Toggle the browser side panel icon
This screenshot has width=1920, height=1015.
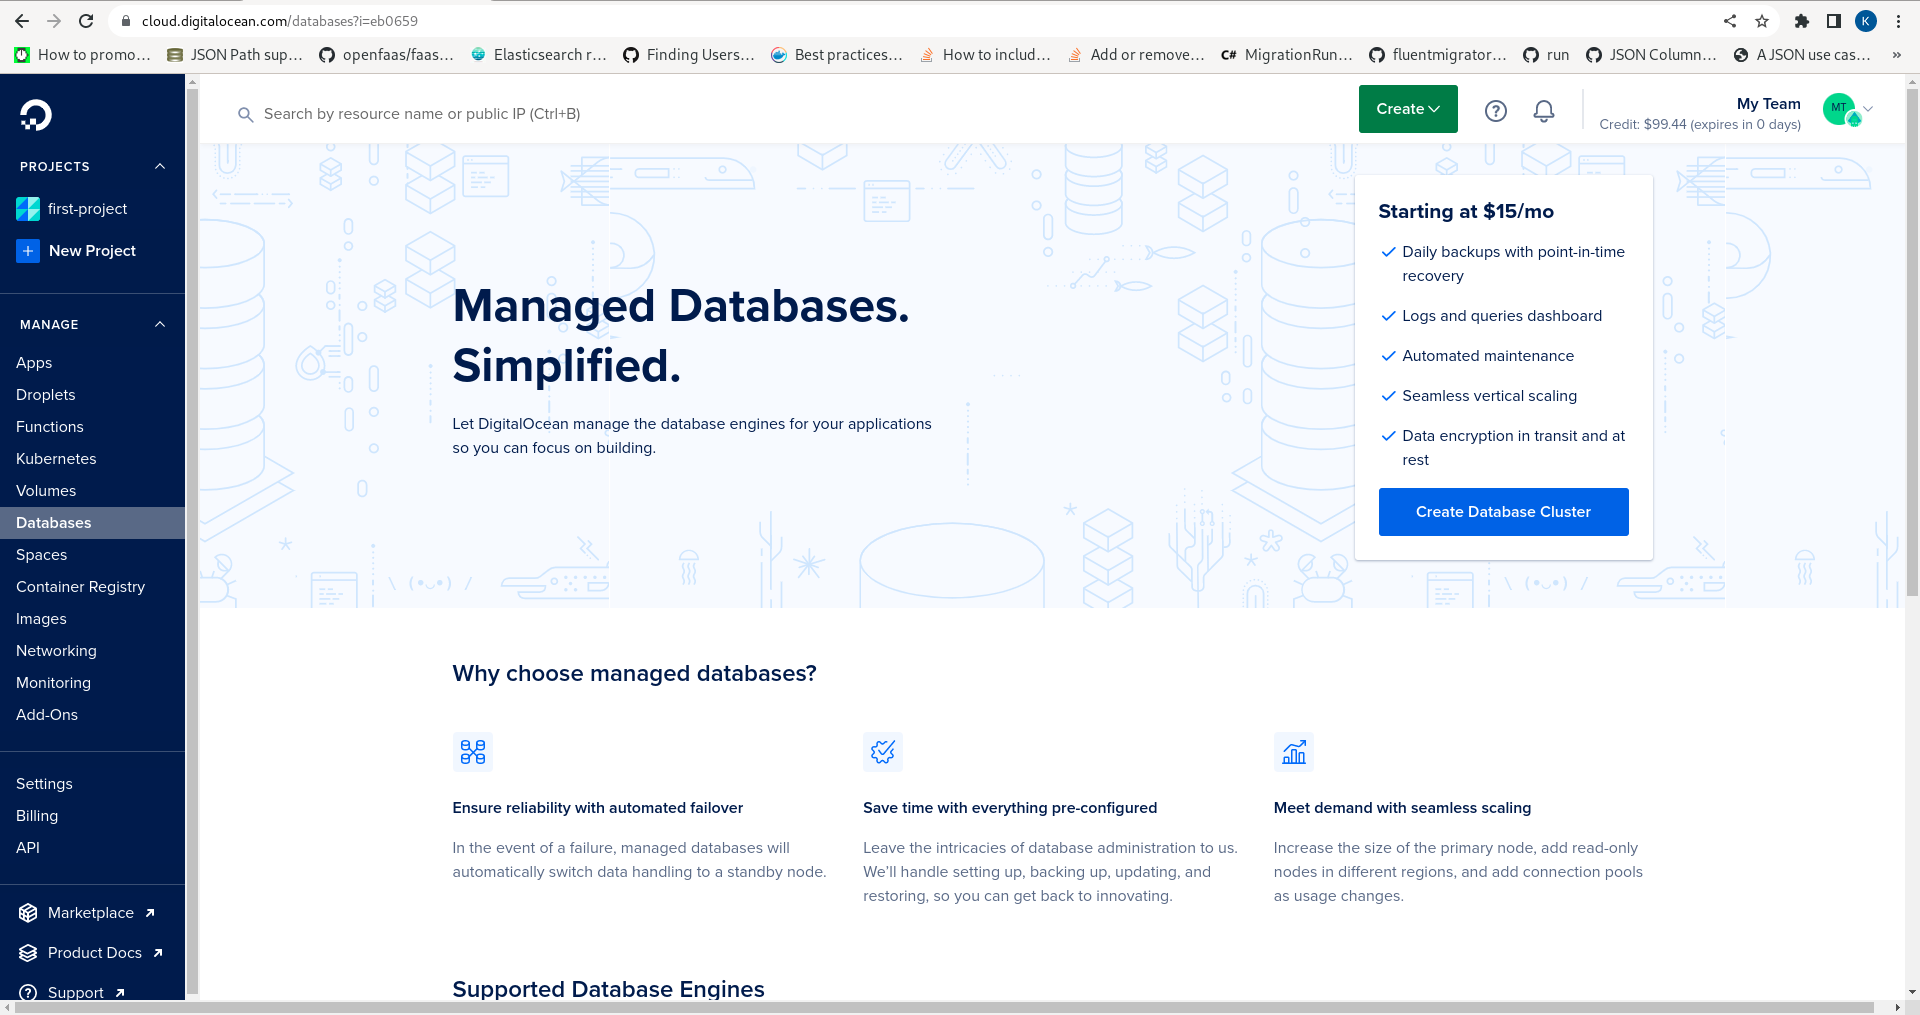(x=1834, y=21)
